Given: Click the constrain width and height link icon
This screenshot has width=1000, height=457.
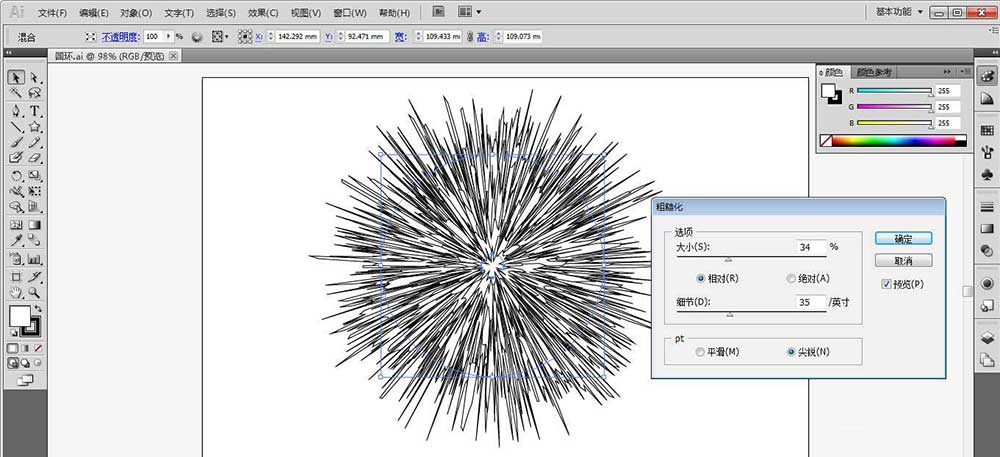Looking at the screenshot, I should tap(469, 37).
